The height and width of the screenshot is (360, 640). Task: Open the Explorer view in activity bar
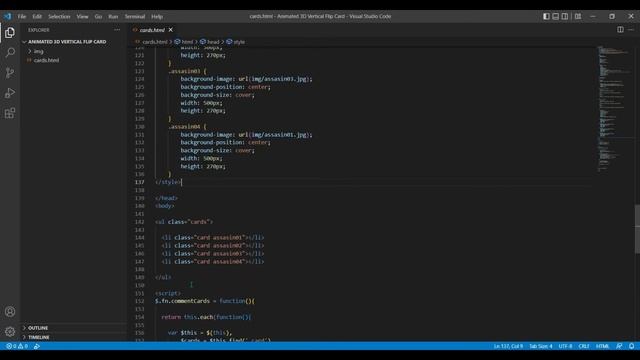click(10, 33)
